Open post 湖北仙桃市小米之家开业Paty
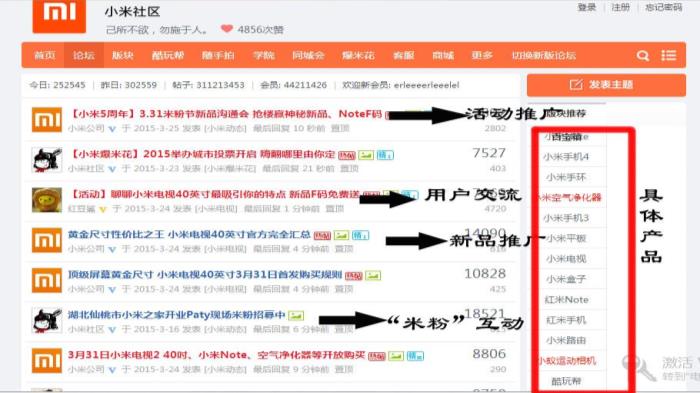This screenshot has width=700, height=393. [176, 315]
